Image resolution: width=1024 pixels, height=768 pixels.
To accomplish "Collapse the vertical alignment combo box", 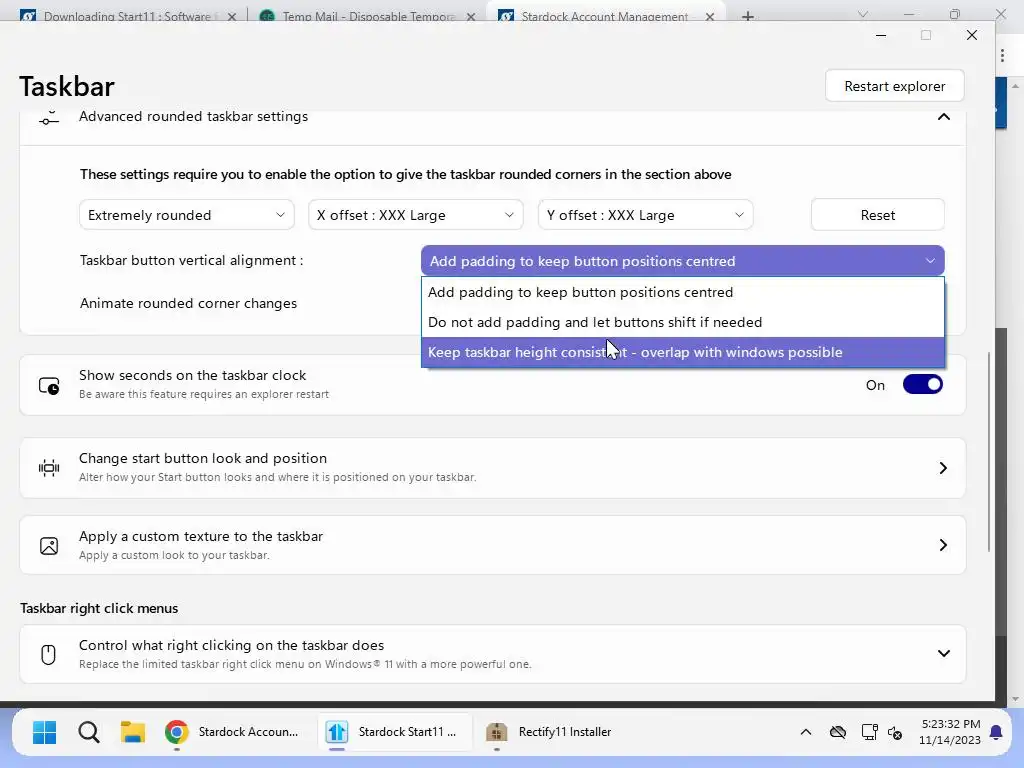I will pyautogui.click(x=682, y=261).
